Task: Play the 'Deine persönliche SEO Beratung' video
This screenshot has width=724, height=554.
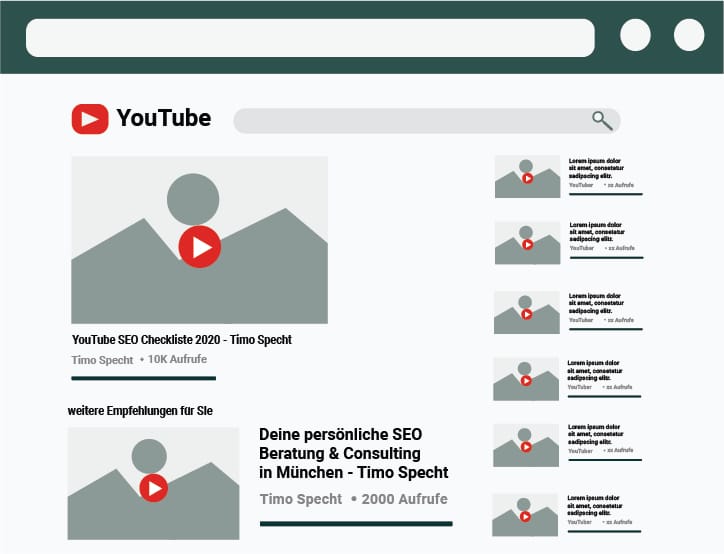Action: pyautogui.click(x=153, y=488)
